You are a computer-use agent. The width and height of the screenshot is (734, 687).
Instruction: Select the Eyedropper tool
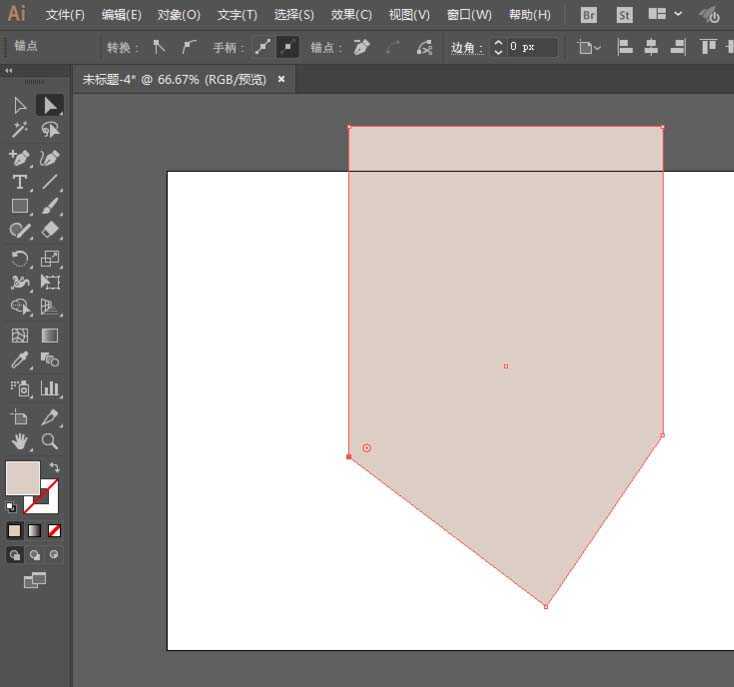pyautogui.click(x=19, y=360)
